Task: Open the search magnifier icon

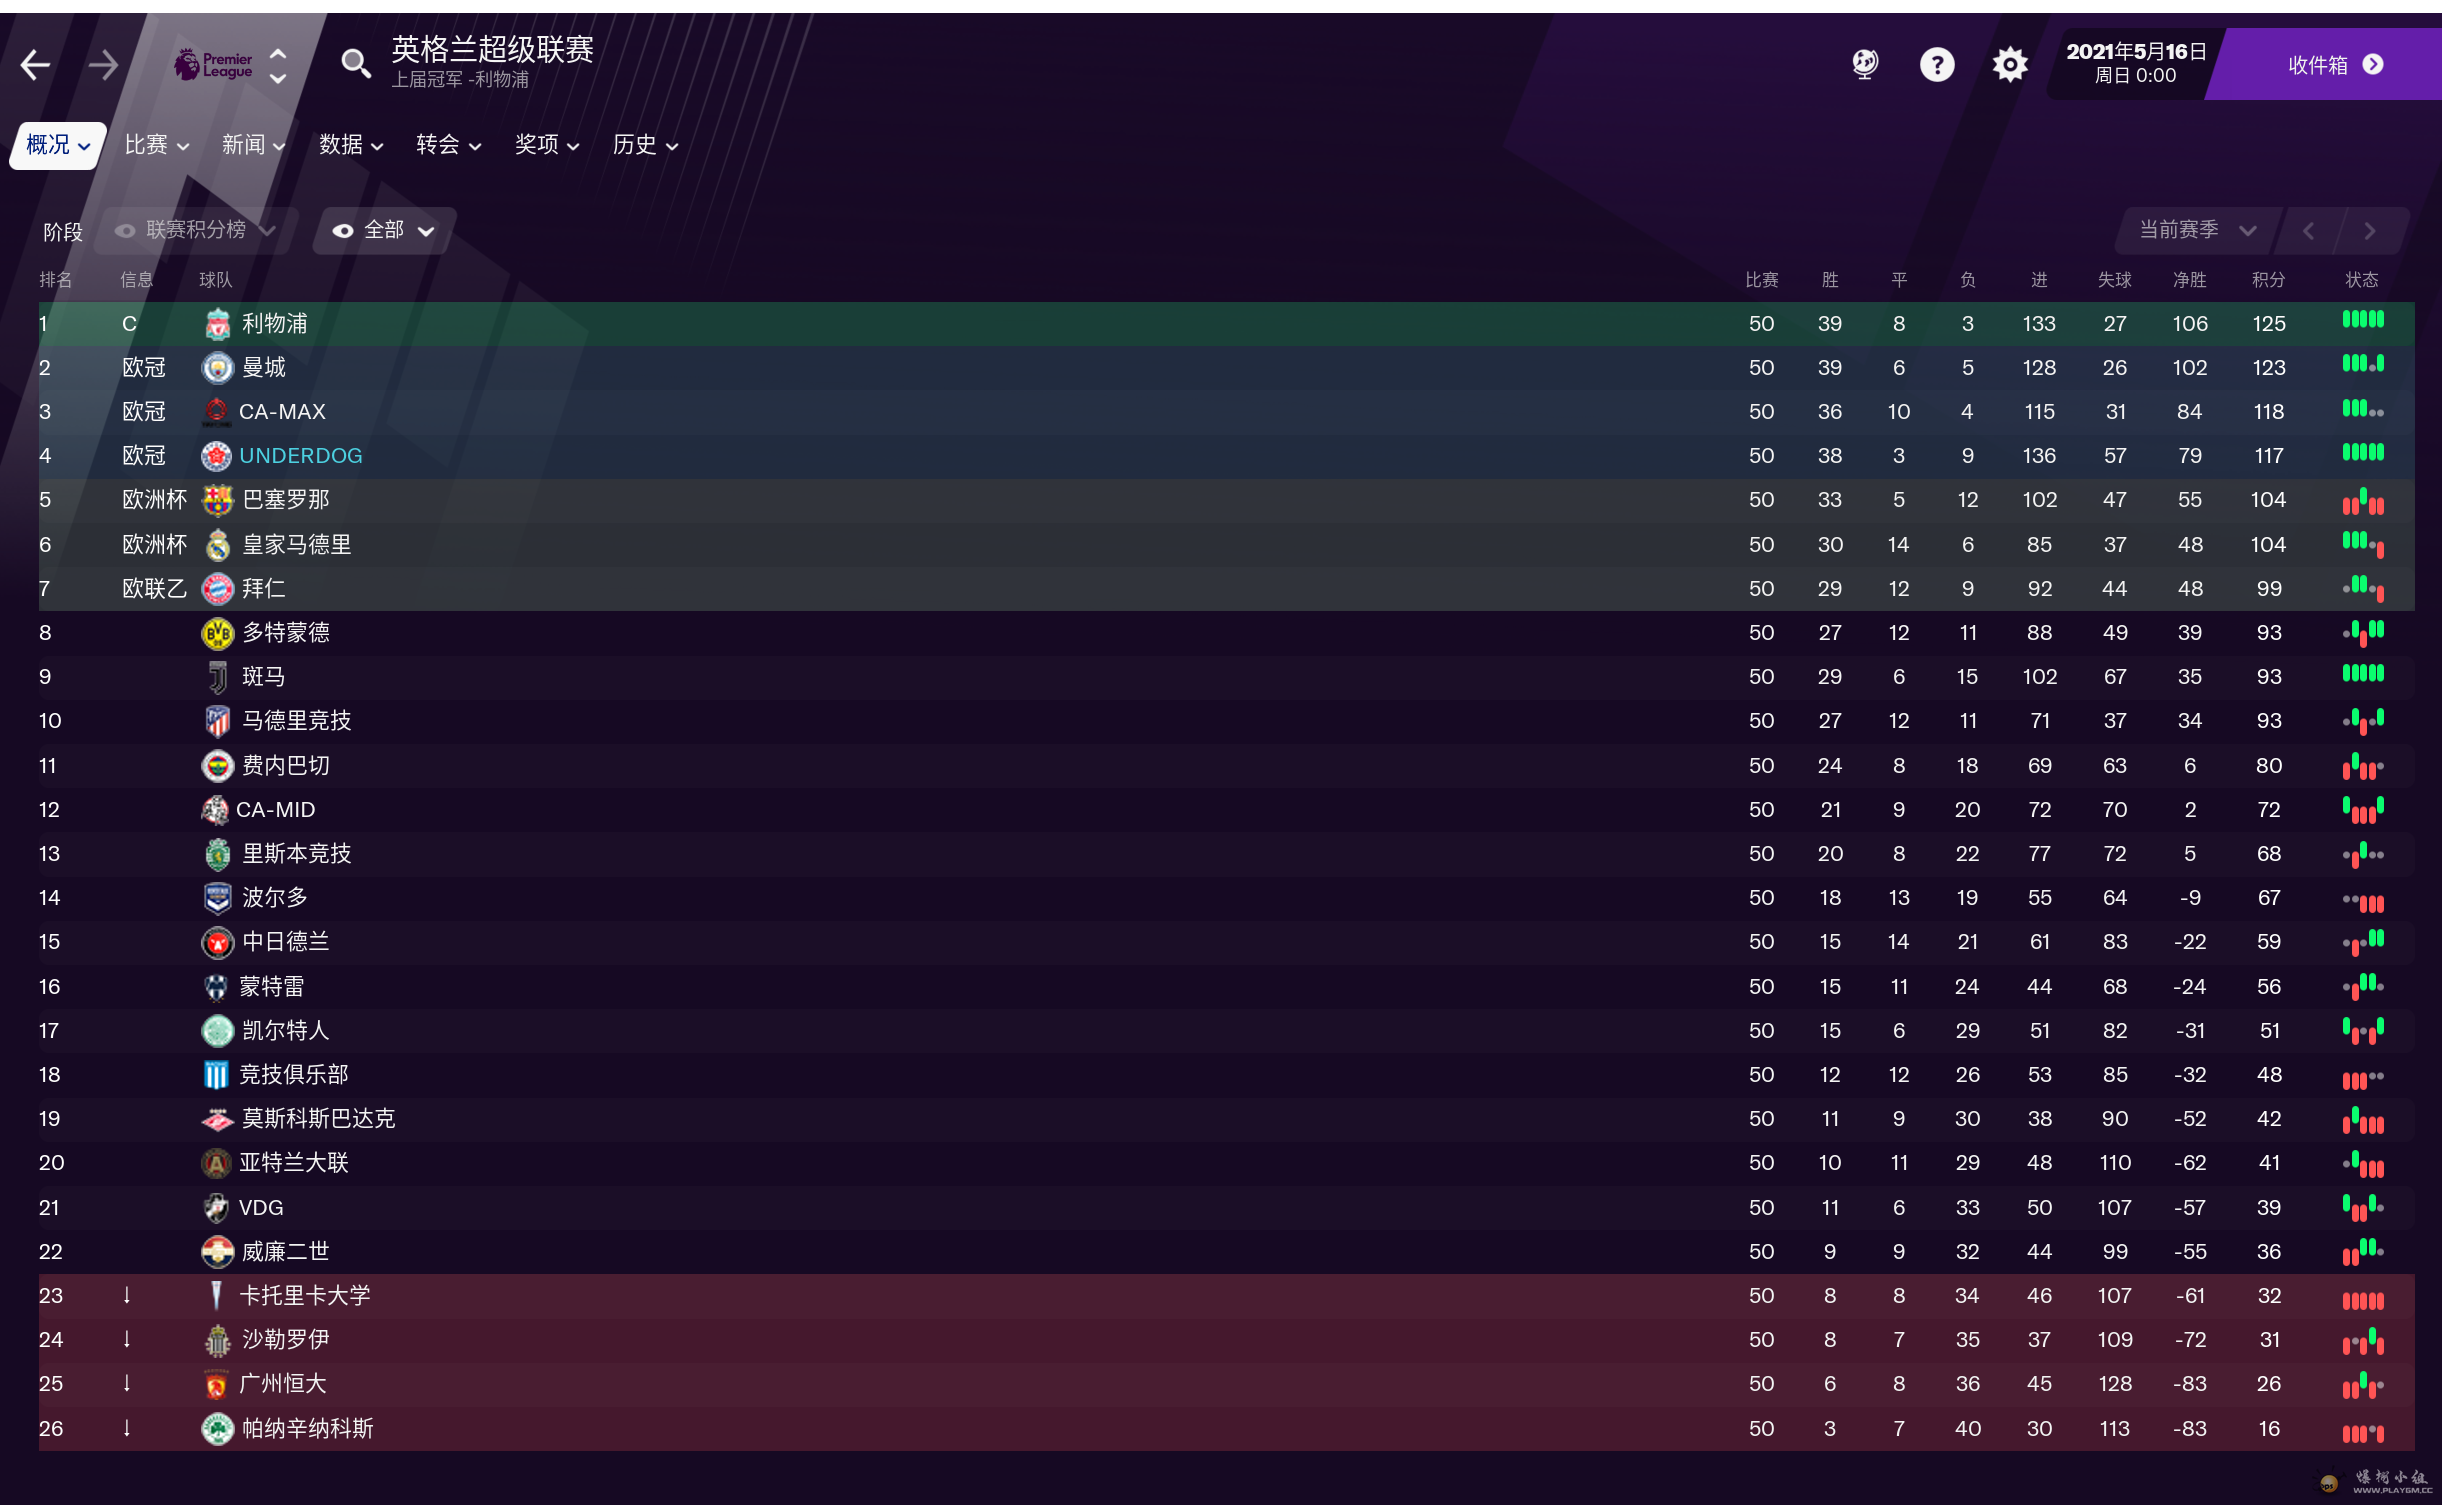Action: coord(355,64)
